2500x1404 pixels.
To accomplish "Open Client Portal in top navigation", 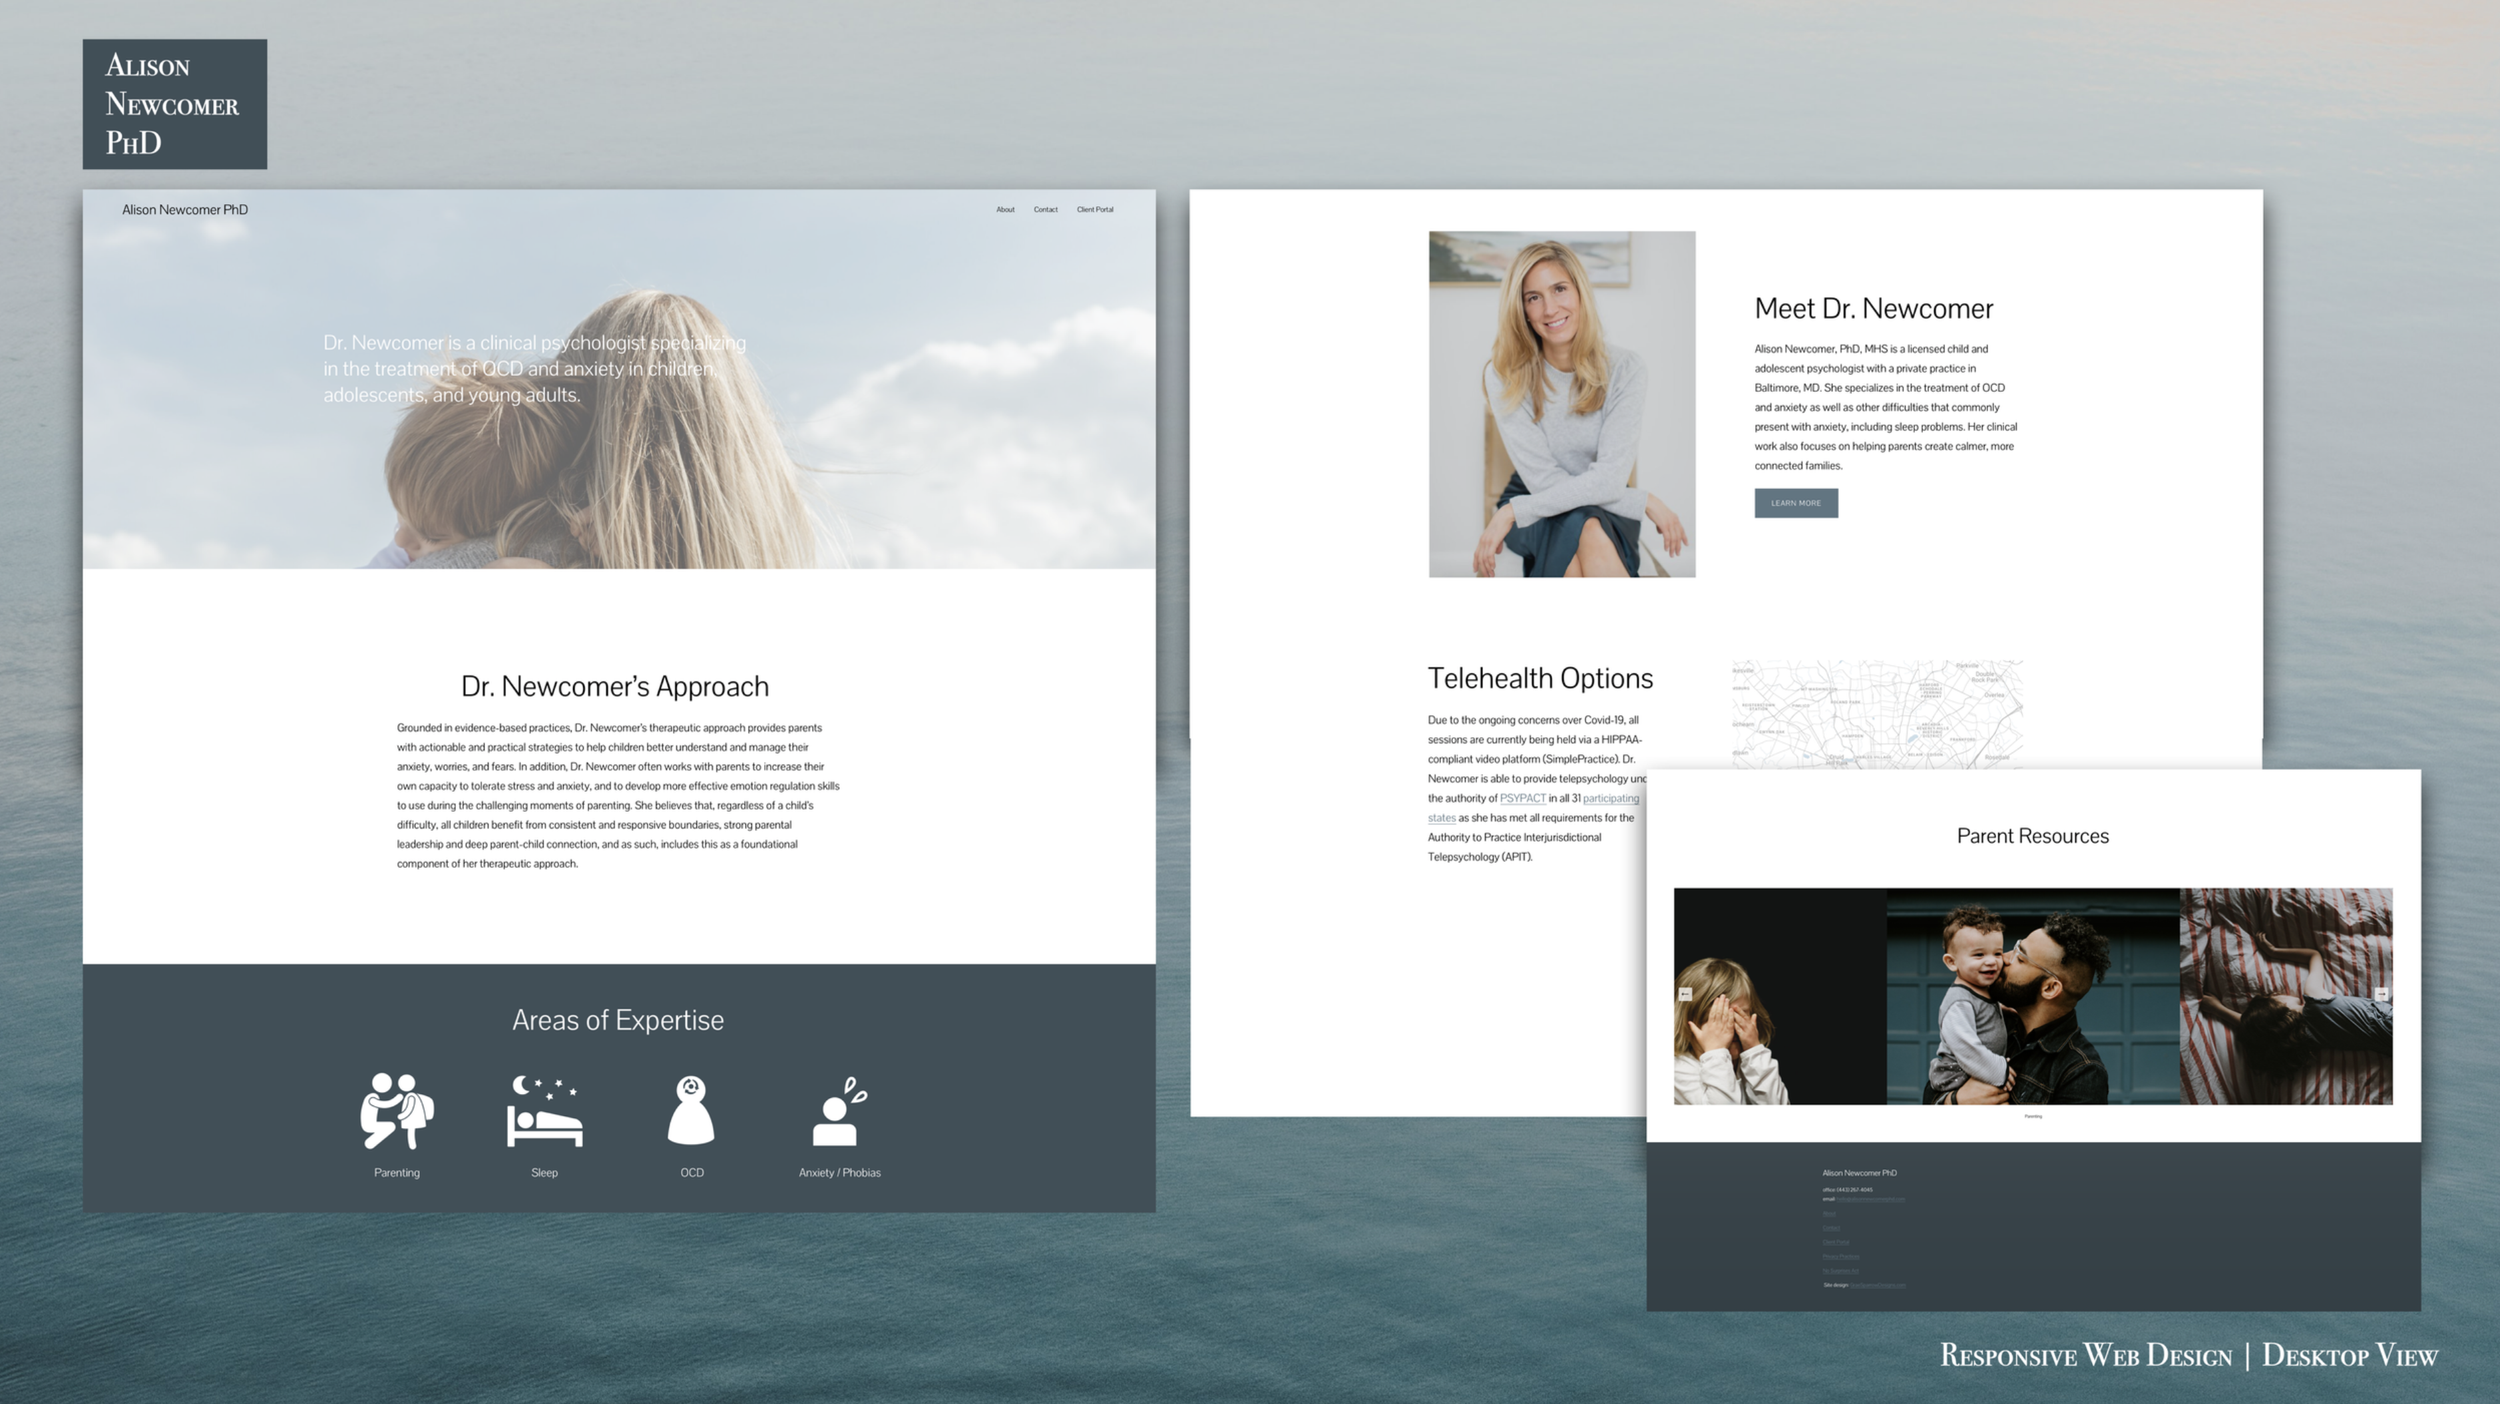I will [1094, 210].
